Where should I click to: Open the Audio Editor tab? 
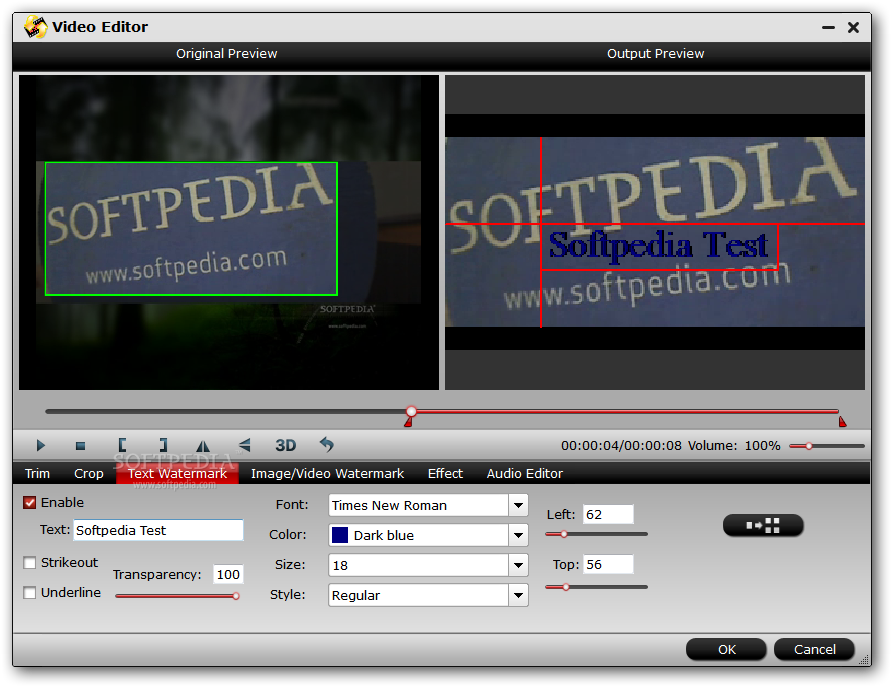pos(525,473)
